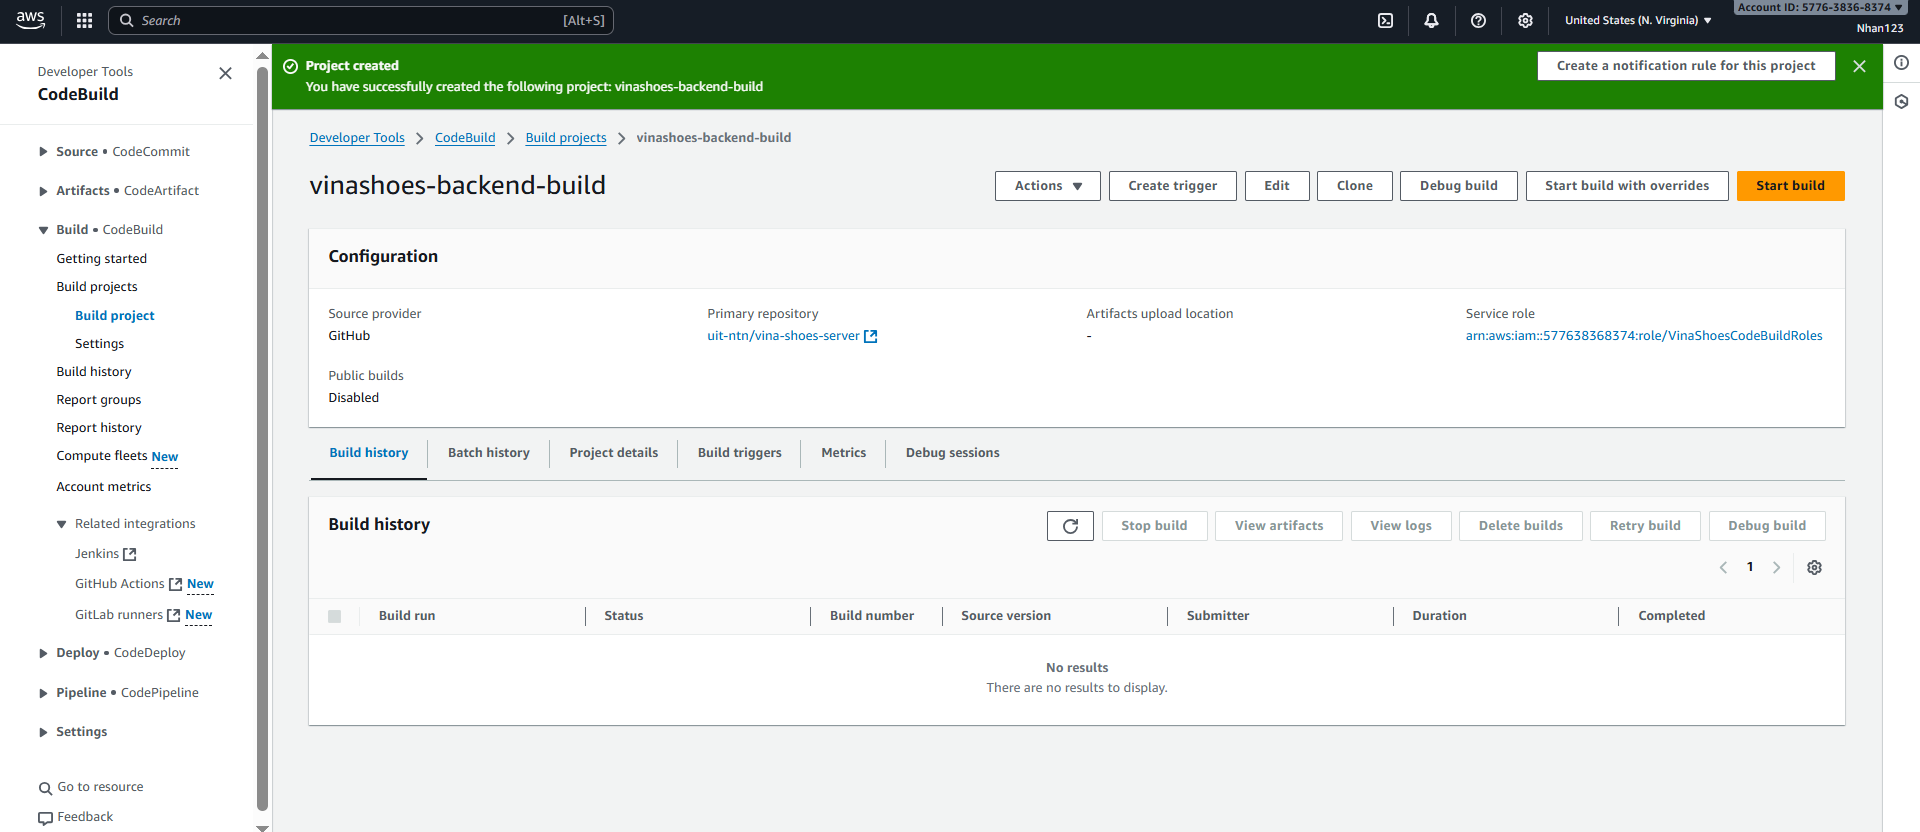The image size is (1920, 832).
Task: Close the CodeBuild side navigation panel
Action: coord(225,73)
